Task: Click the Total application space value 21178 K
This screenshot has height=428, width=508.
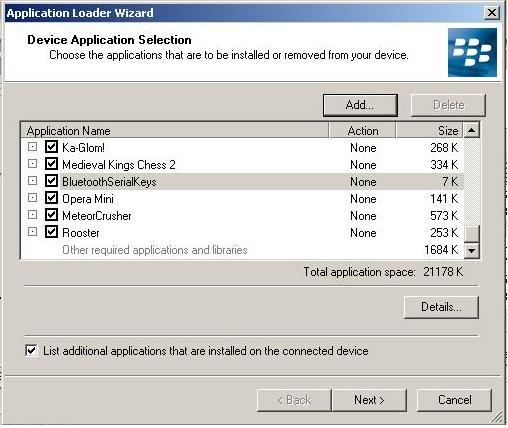Action: pos(443,272)
